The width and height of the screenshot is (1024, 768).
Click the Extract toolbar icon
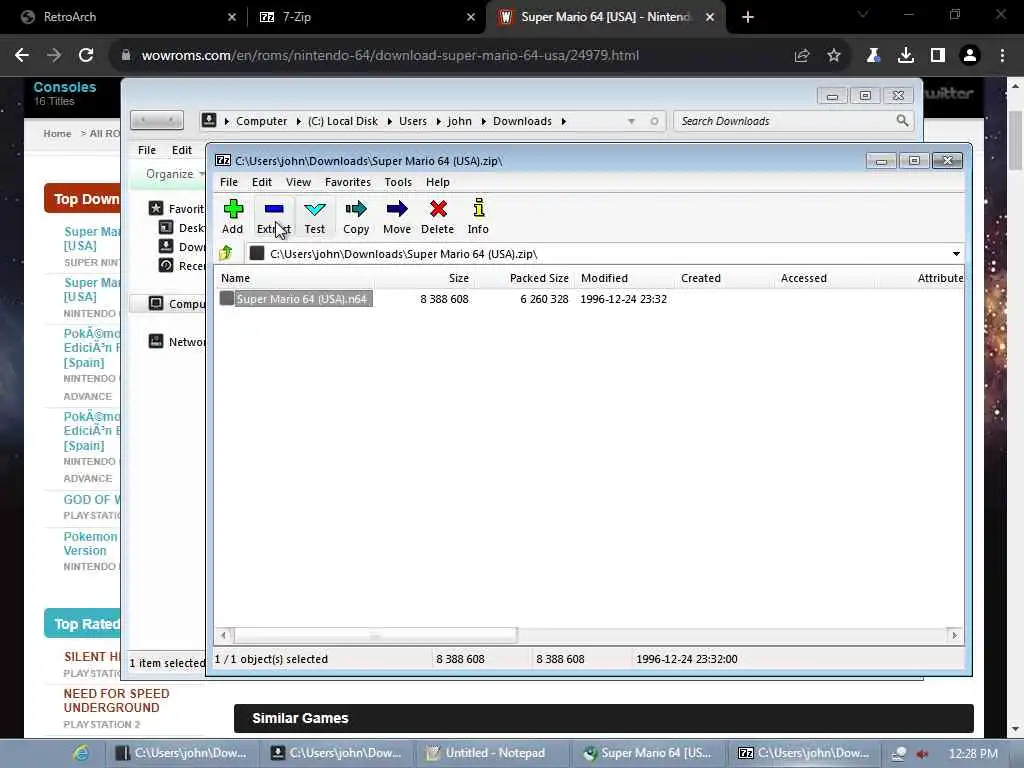pyautogui.click(x=274, y=217)
